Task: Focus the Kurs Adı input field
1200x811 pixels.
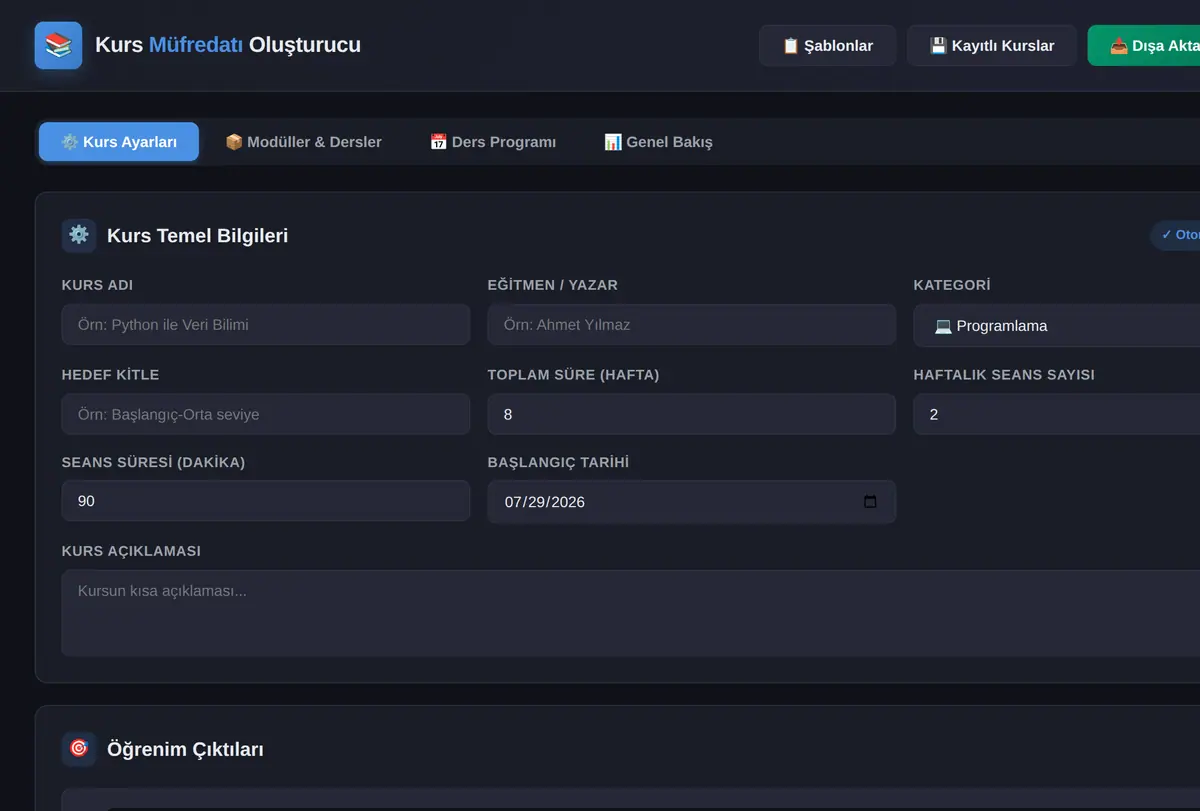Action: pyautogui.click(x=266, y=325)
